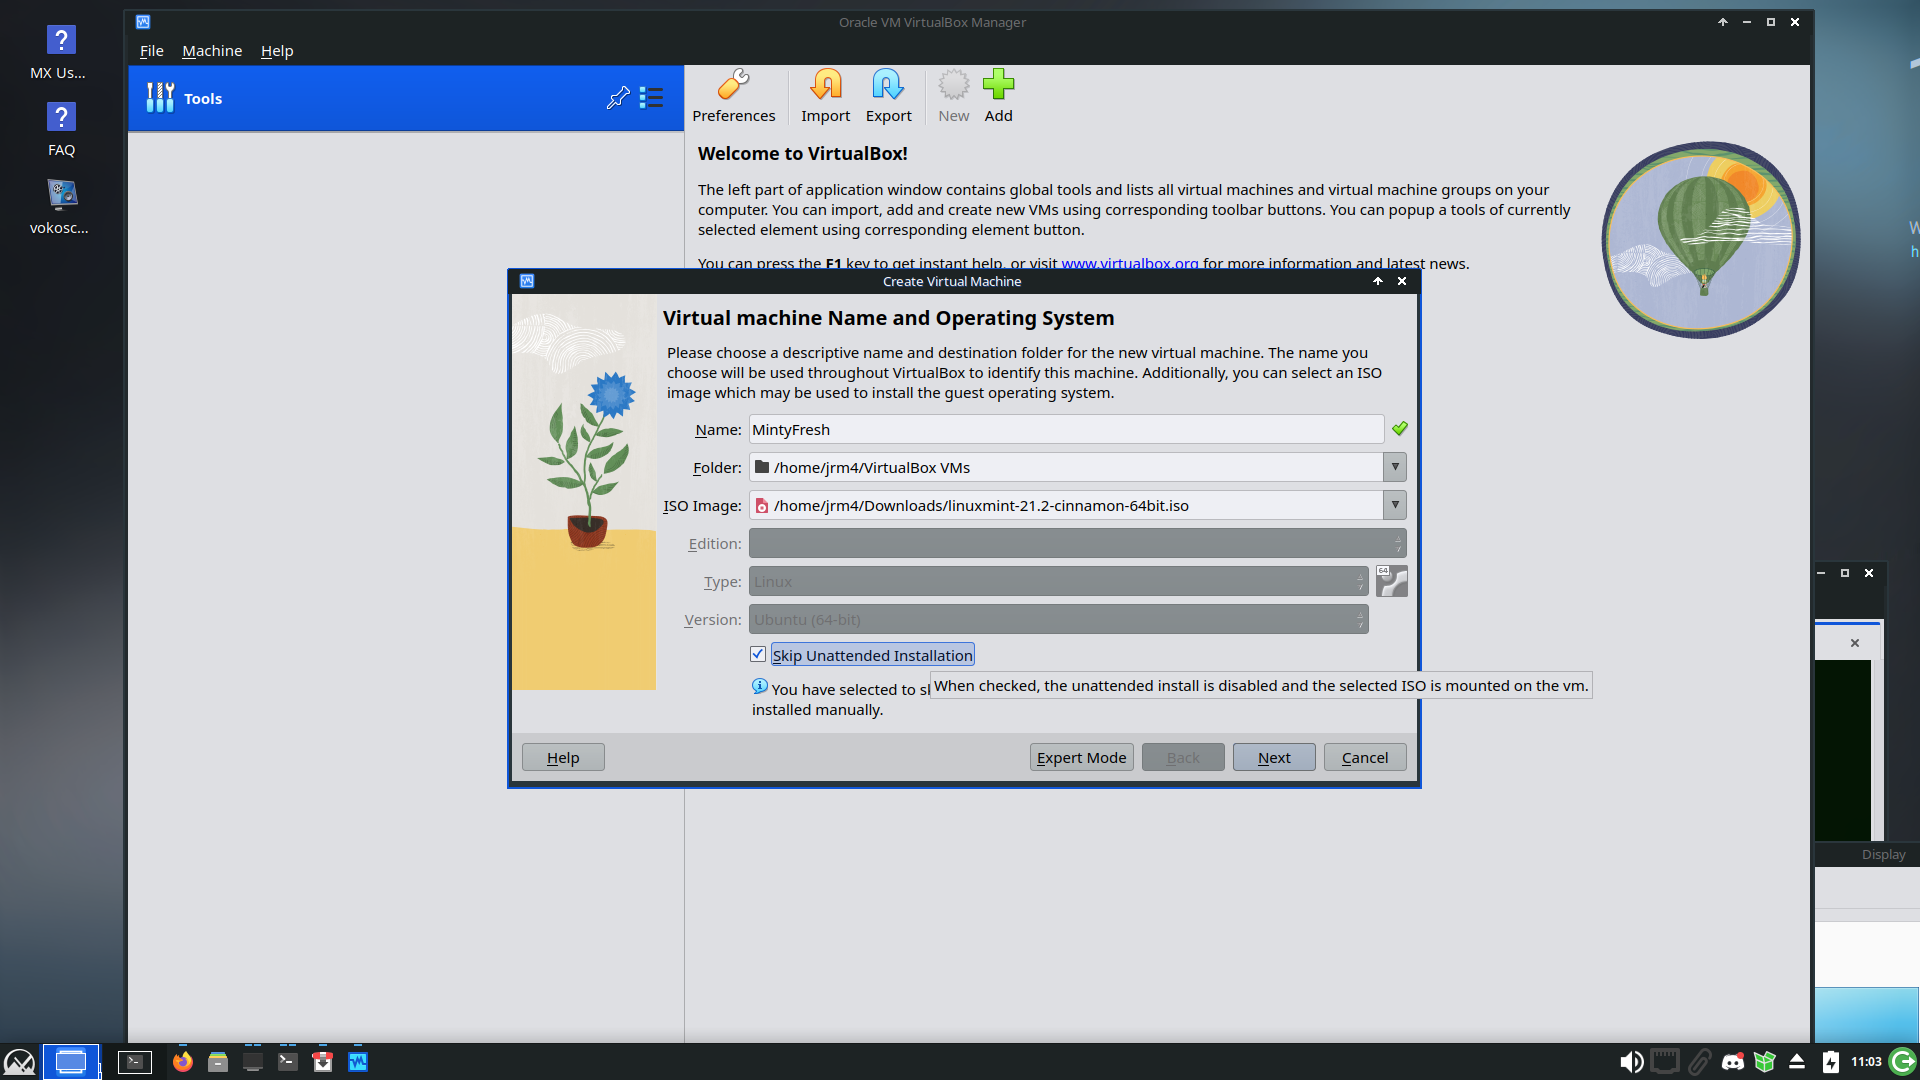Open the MX Linux start menu
The image size is (1920, 1080).
[x=20, y=1062]
